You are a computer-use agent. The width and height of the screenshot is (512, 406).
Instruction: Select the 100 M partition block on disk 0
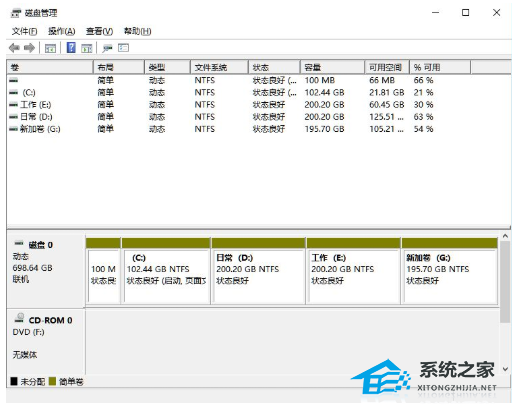point(103,271)
